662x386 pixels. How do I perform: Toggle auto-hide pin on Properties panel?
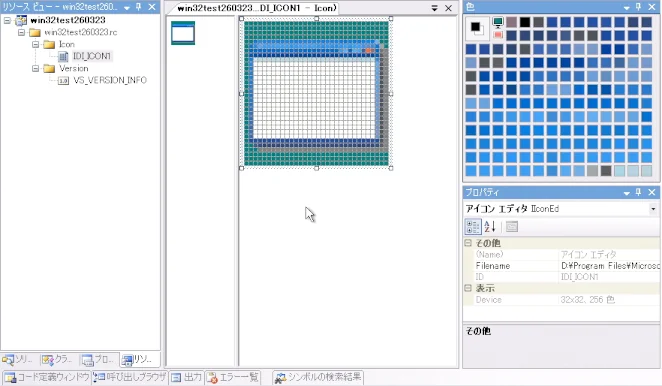[x=638, y=192]
